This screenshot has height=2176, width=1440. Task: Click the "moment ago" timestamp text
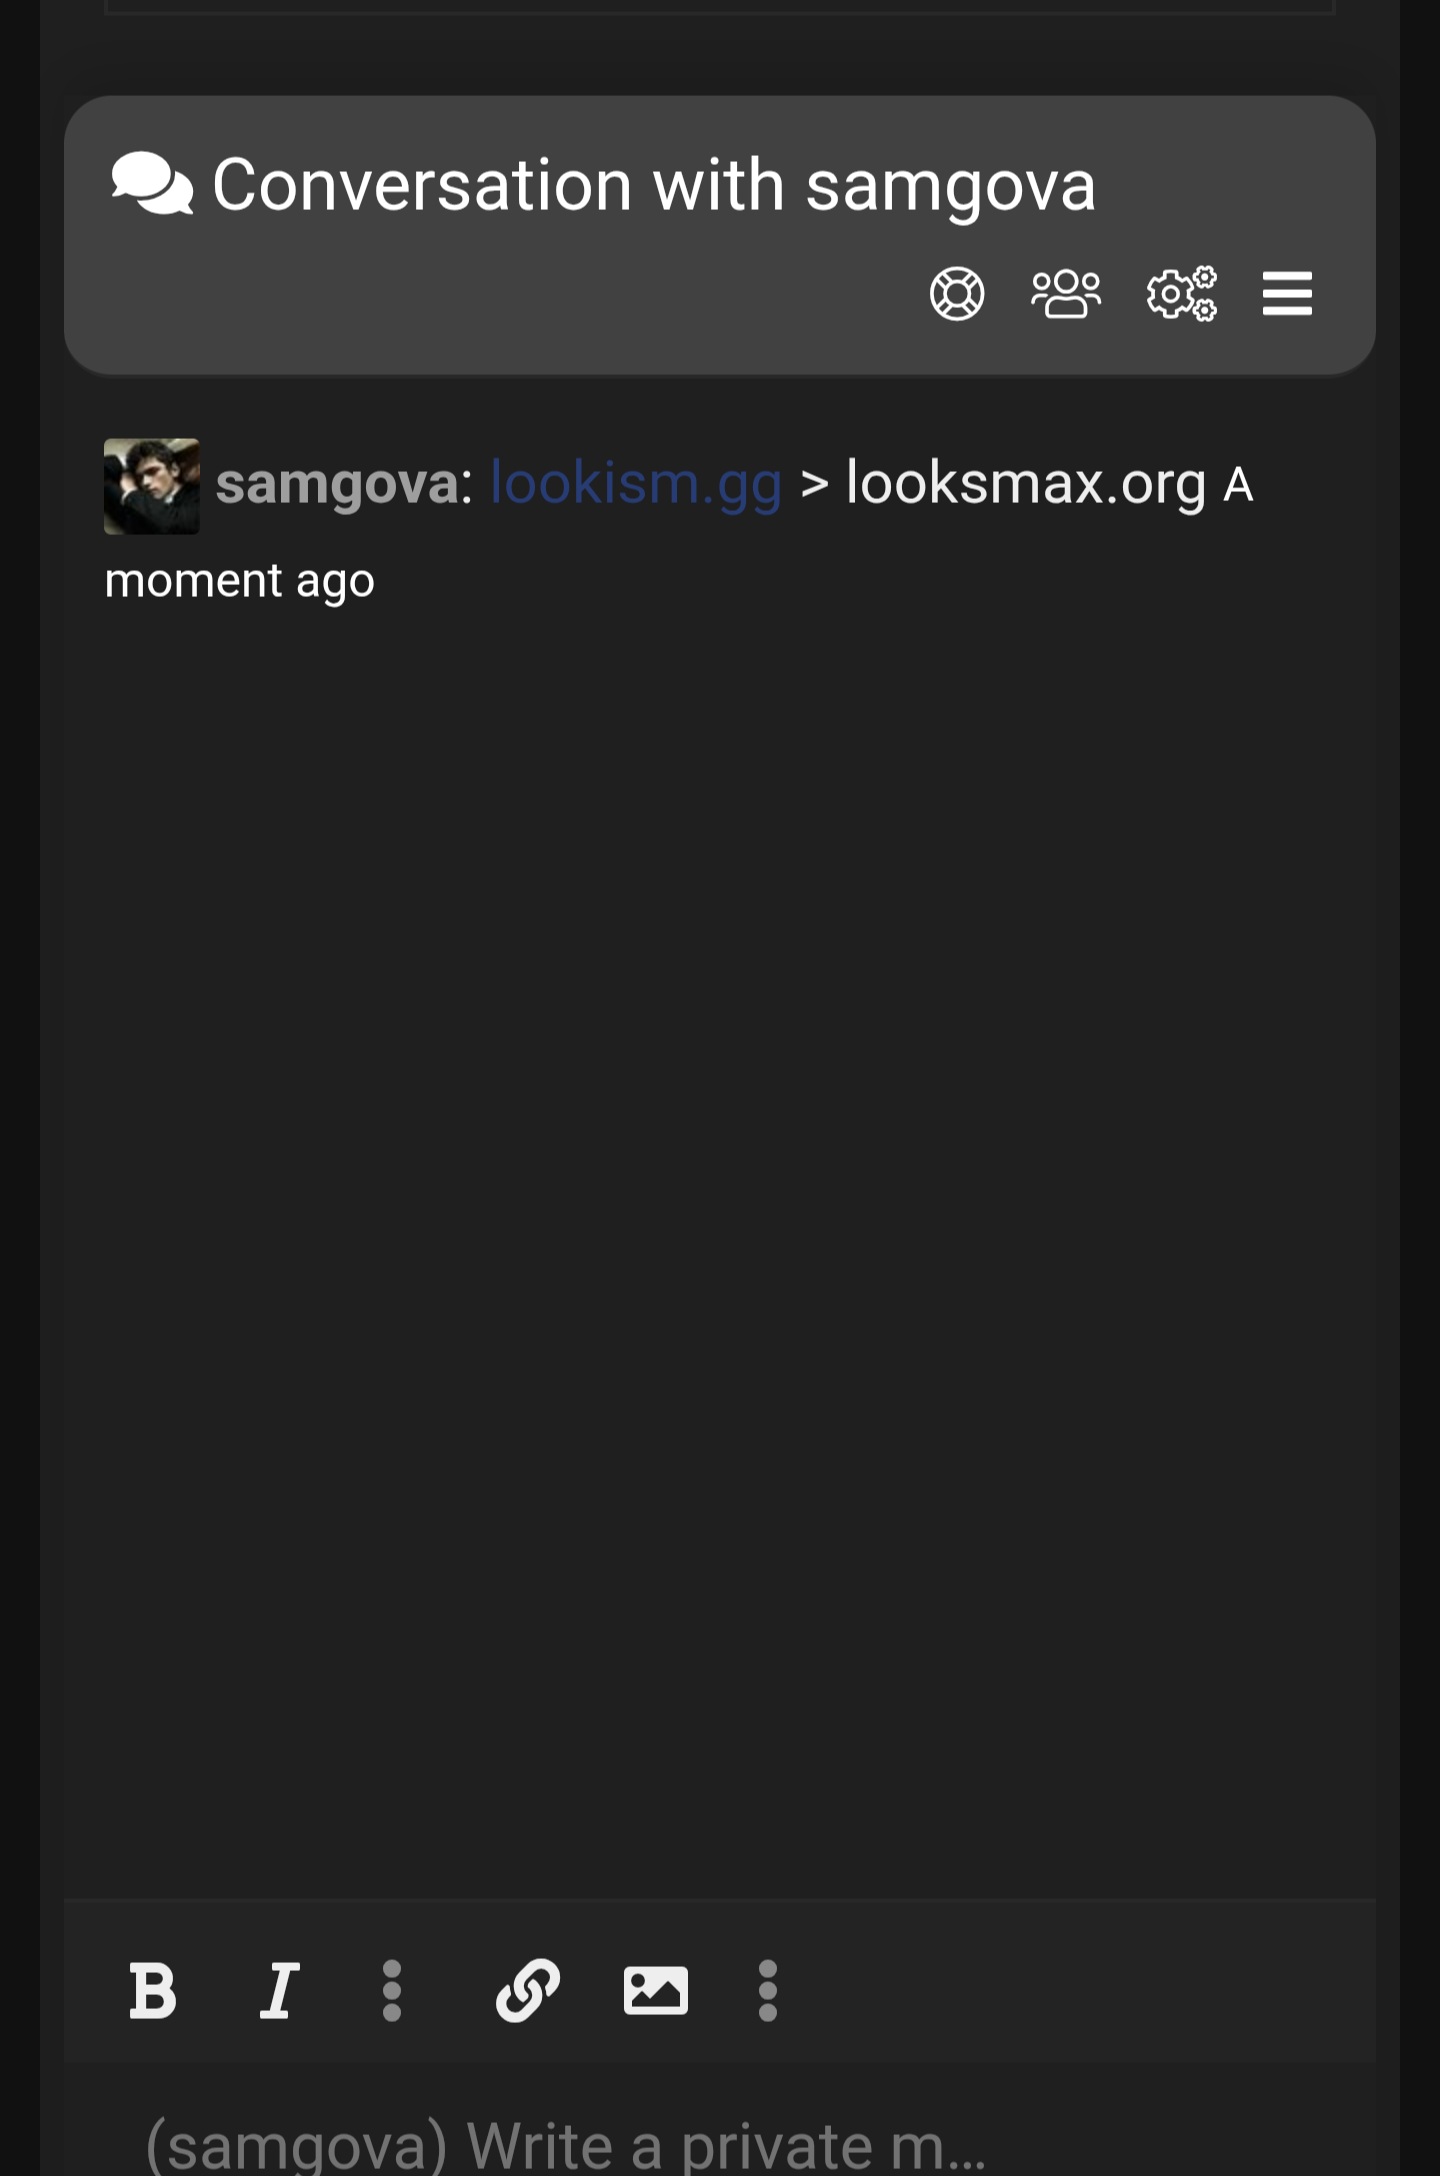click(240, 581)
